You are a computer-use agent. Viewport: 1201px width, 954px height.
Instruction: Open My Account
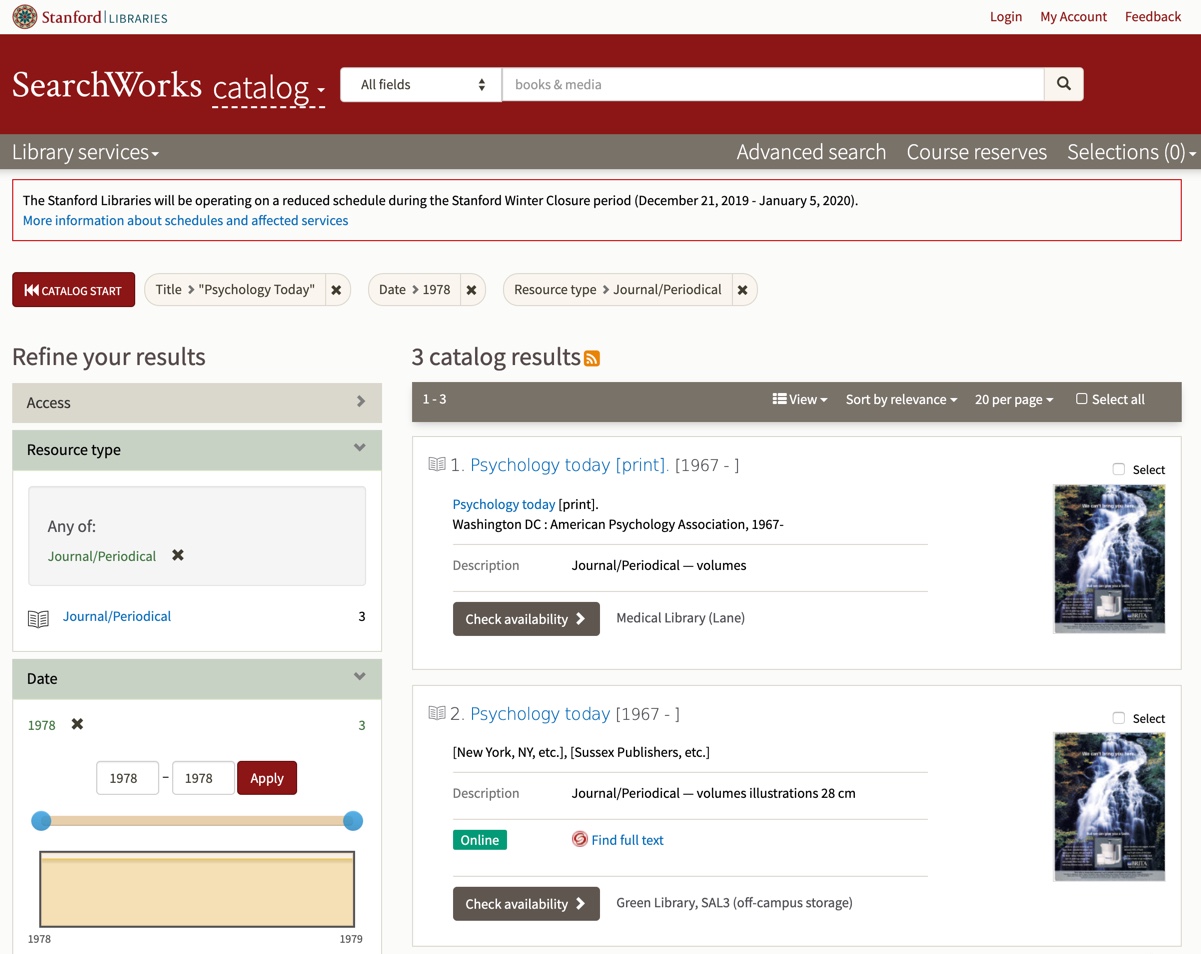coord(1073,16)
